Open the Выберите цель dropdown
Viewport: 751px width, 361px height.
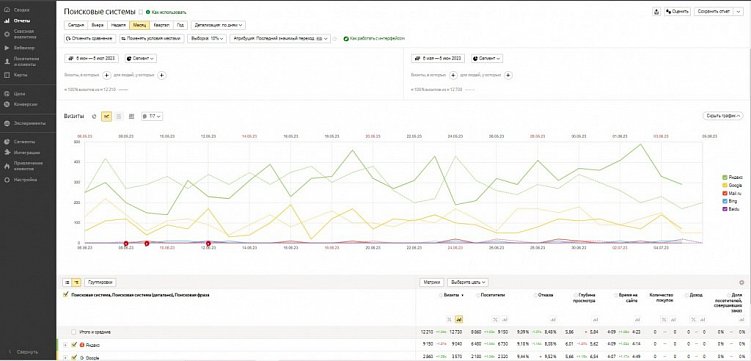[469, 283]
